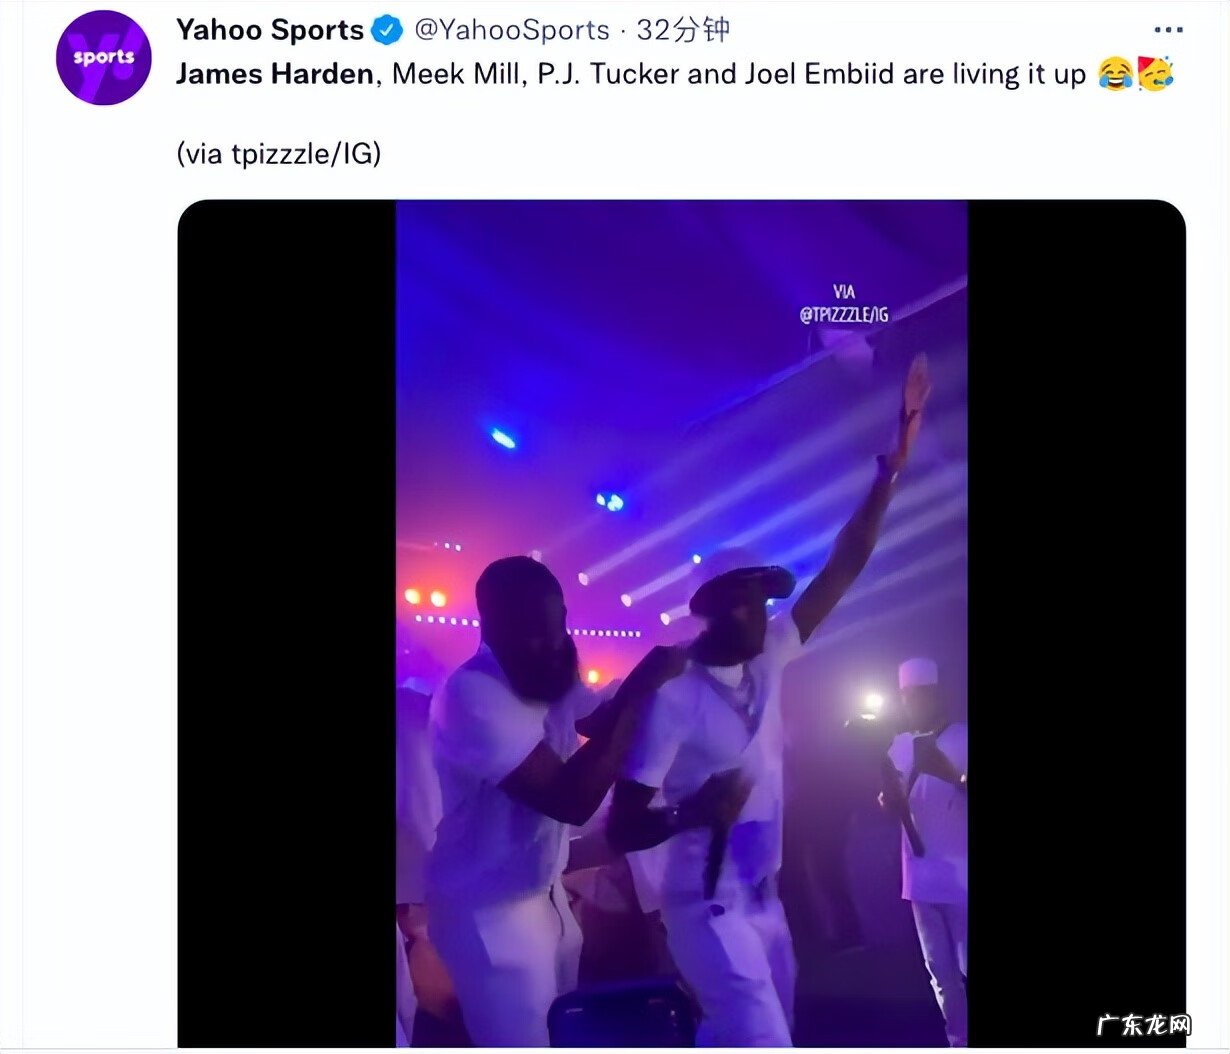
Task: Open the Yahoo Sports display name link
Action: coord(269,30)
